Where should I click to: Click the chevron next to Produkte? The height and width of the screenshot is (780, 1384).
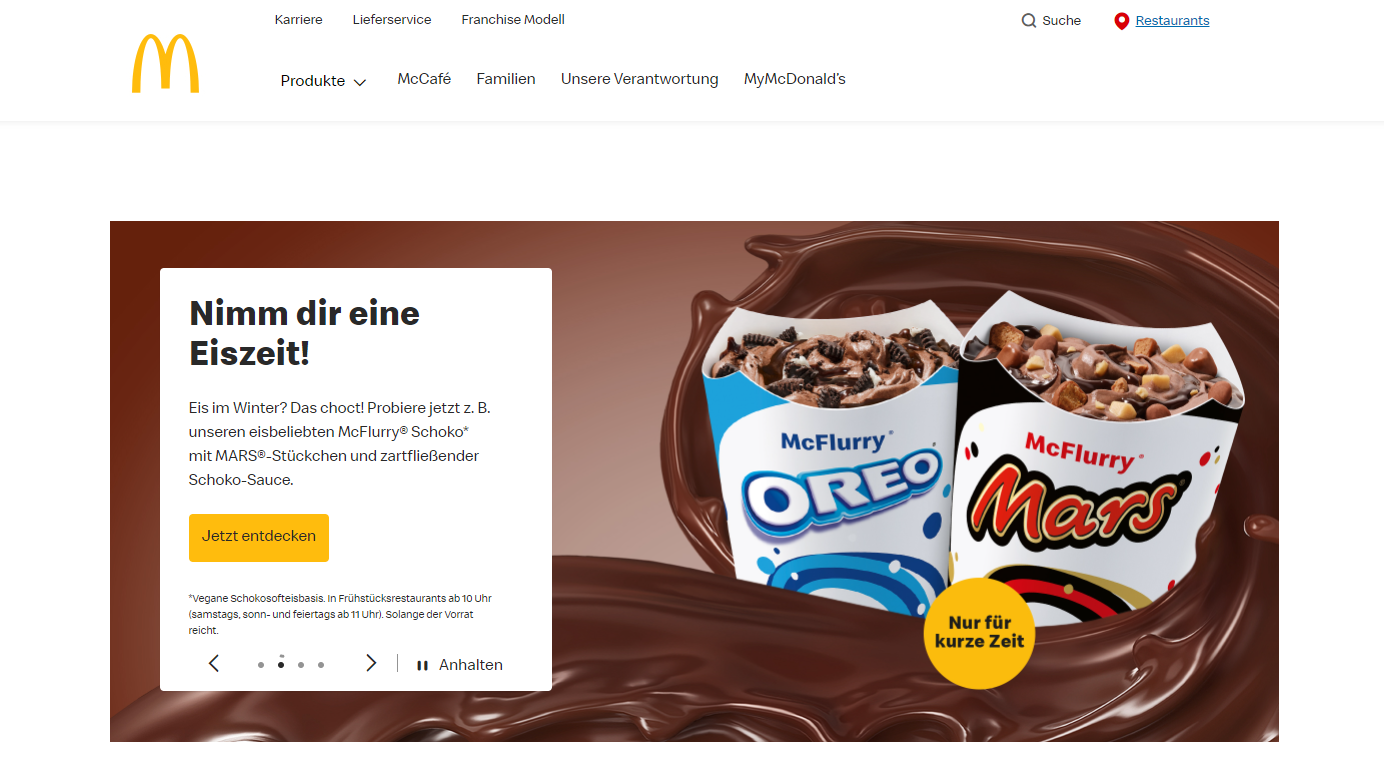[360, 82]
